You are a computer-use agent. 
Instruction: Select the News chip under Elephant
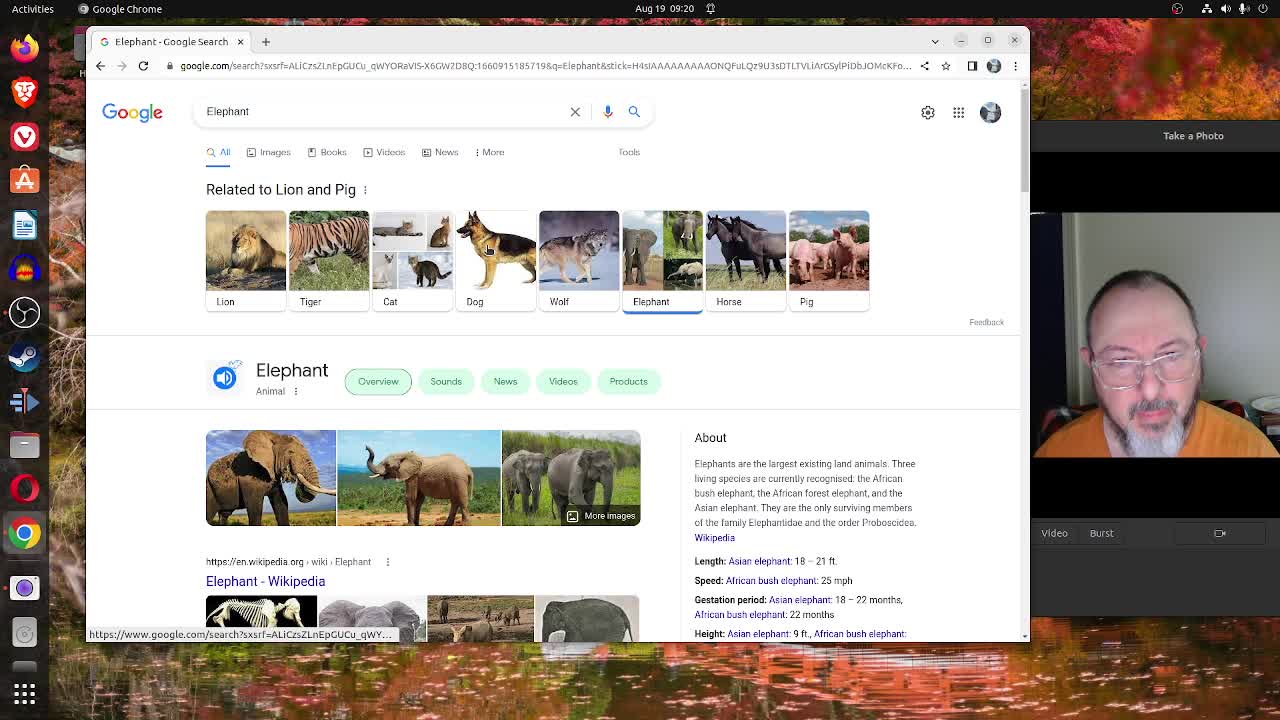coord(505,381)
